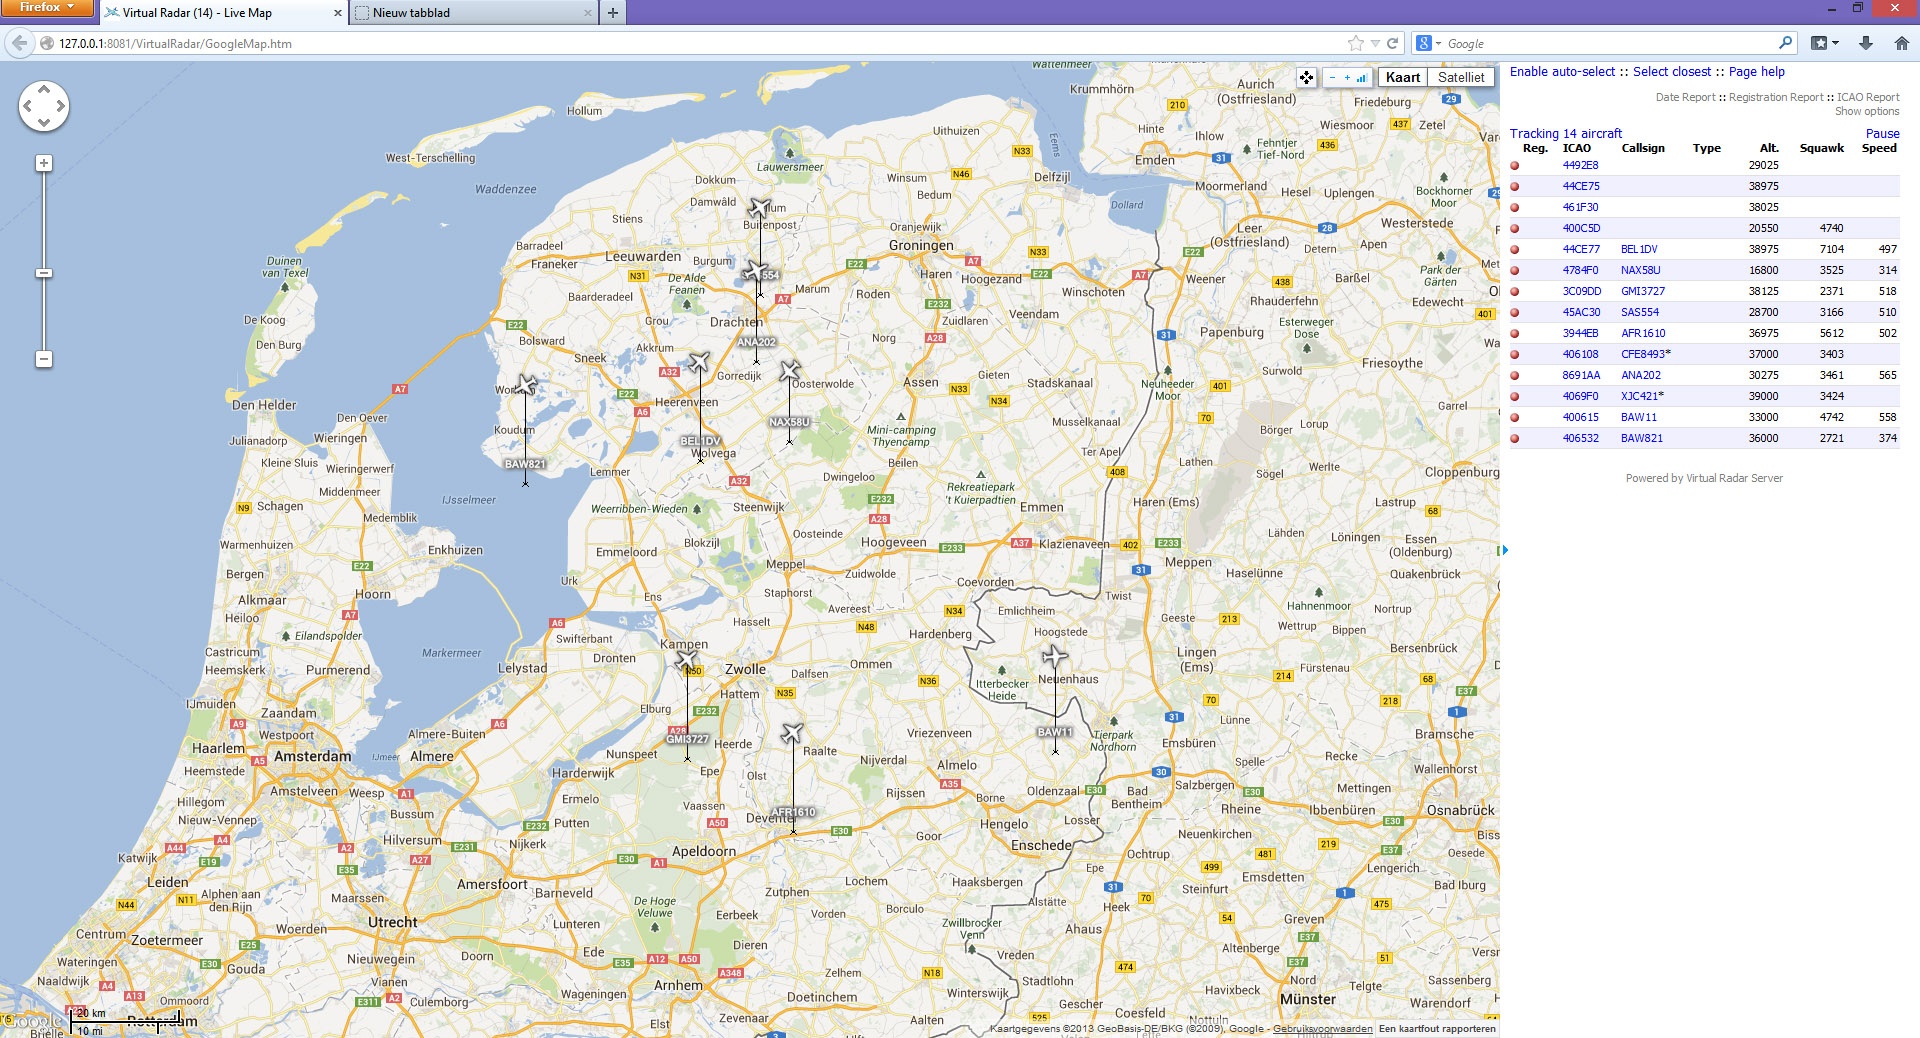The image size is (1920, 1038).
Task: Zoom out with the map minus button
Action: click(x=44, y=359)
